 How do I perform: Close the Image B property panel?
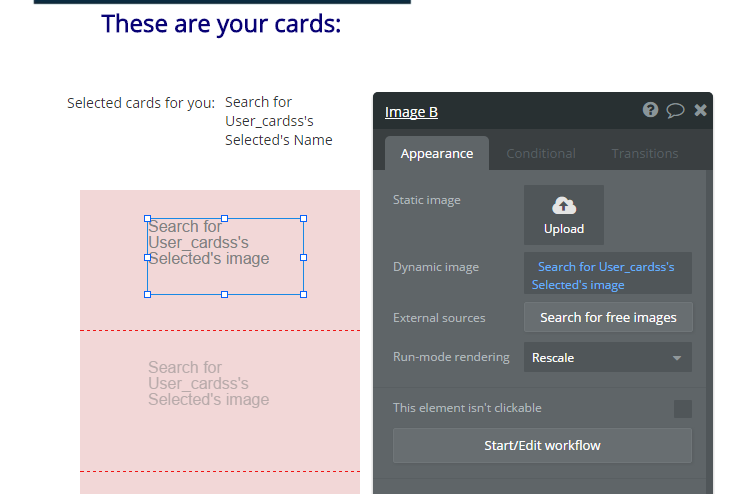pyautogui.click(x=701, y=110)
